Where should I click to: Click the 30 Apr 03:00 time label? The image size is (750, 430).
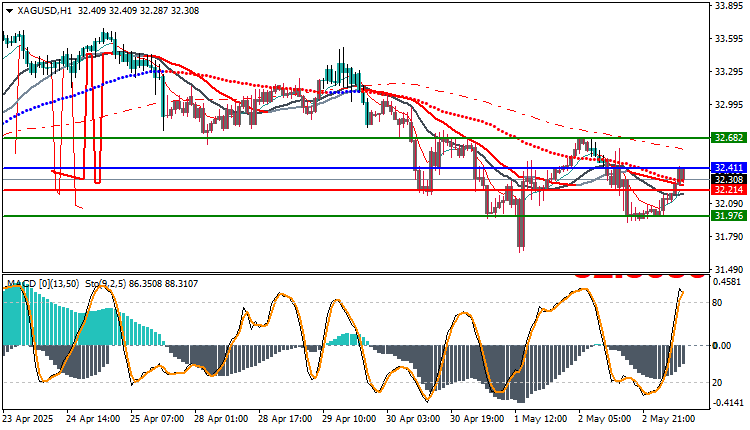[x=413, y=419]
